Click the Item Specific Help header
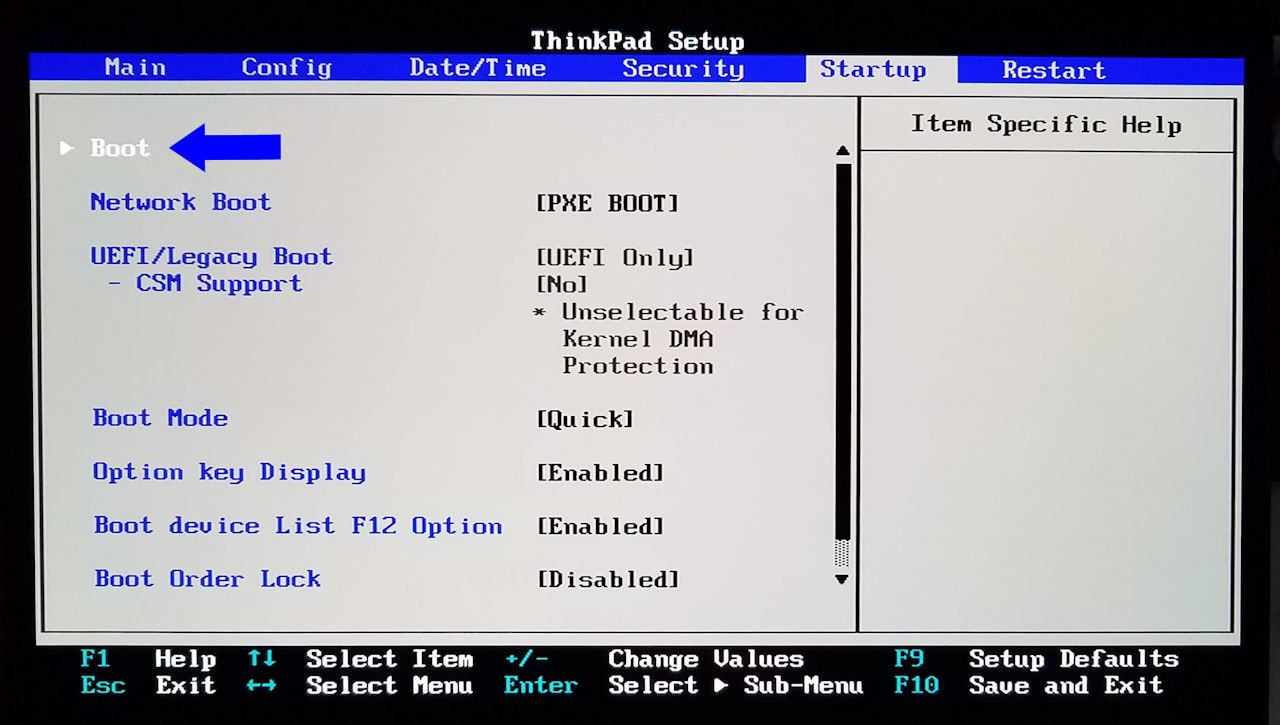 tap(1046, 125)
